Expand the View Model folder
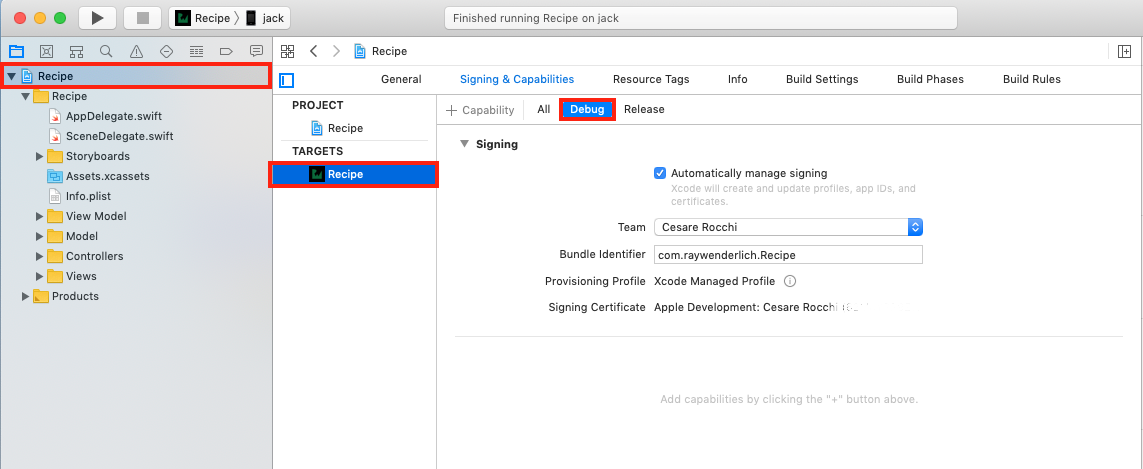Screen dimensions: 1143x469 click(39, 216)
